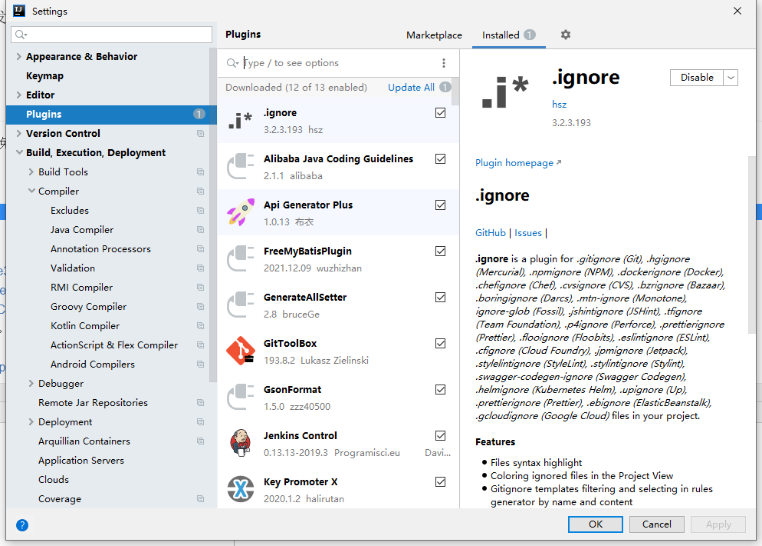
Task: Toggle Jenkins Control checkbox
Action: click(x=440, y=436)
